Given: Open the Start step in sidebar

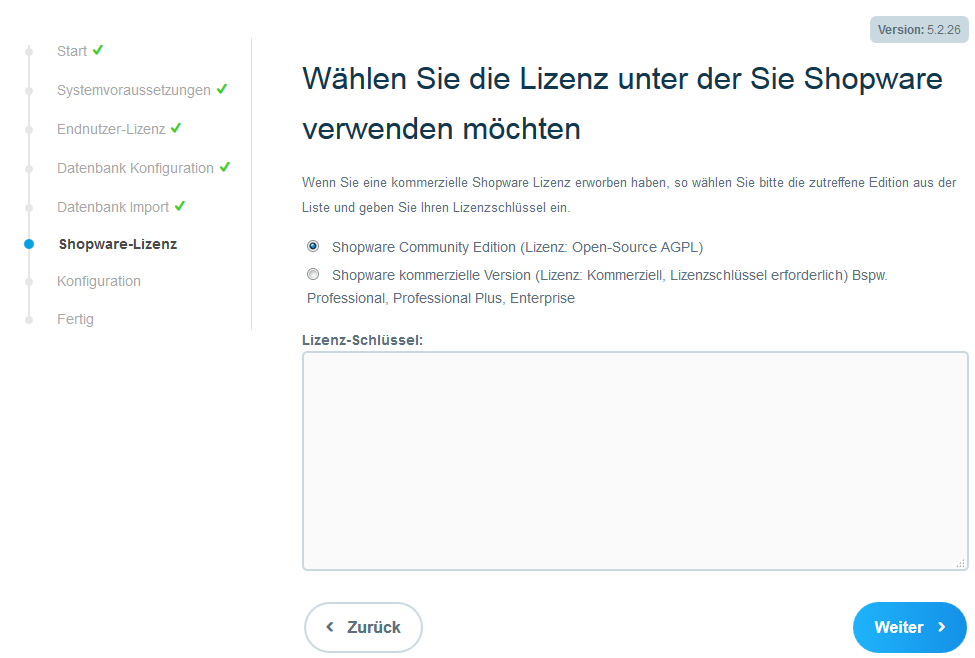Looking at the screenshot, I should pyautogui.click(x=72, y=51).
